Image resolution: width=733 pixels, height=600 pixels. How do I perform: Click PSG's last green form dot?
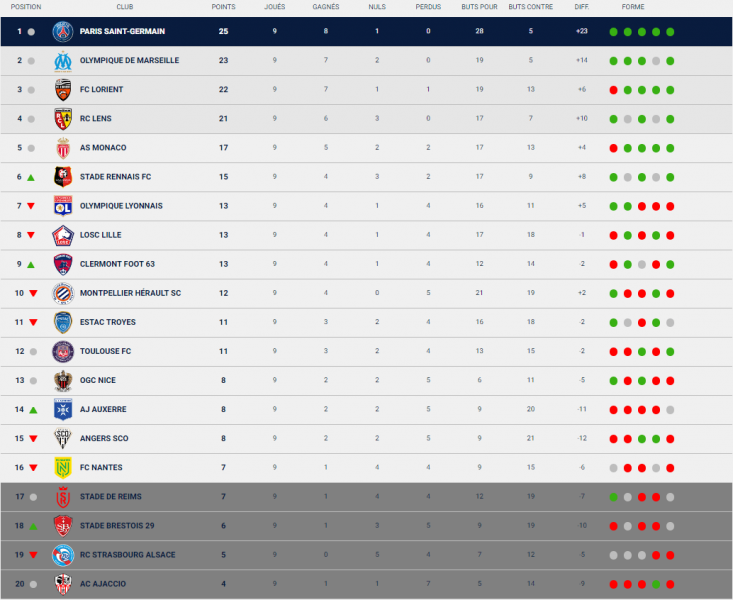coord(670,32)
